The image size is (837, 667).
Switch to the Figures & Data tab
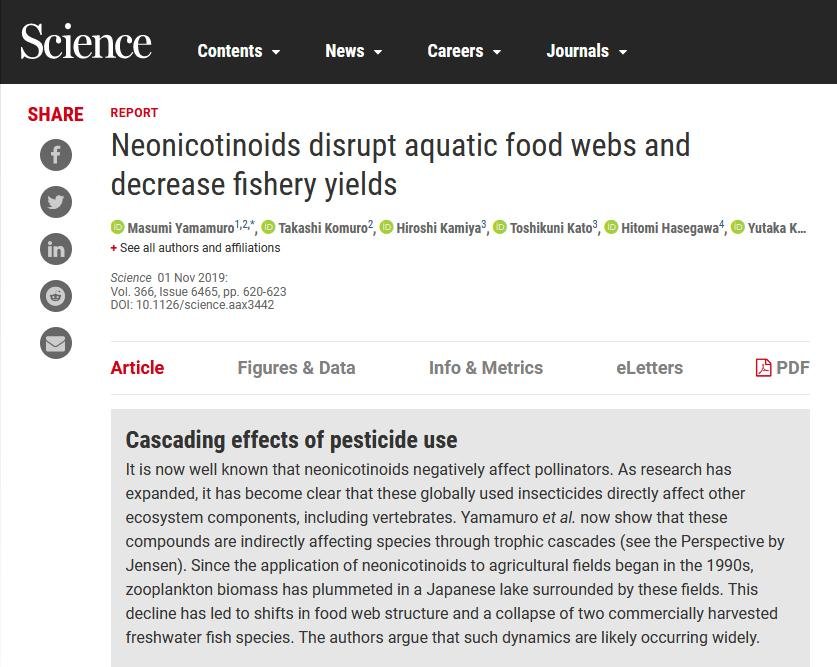(296, 368)
